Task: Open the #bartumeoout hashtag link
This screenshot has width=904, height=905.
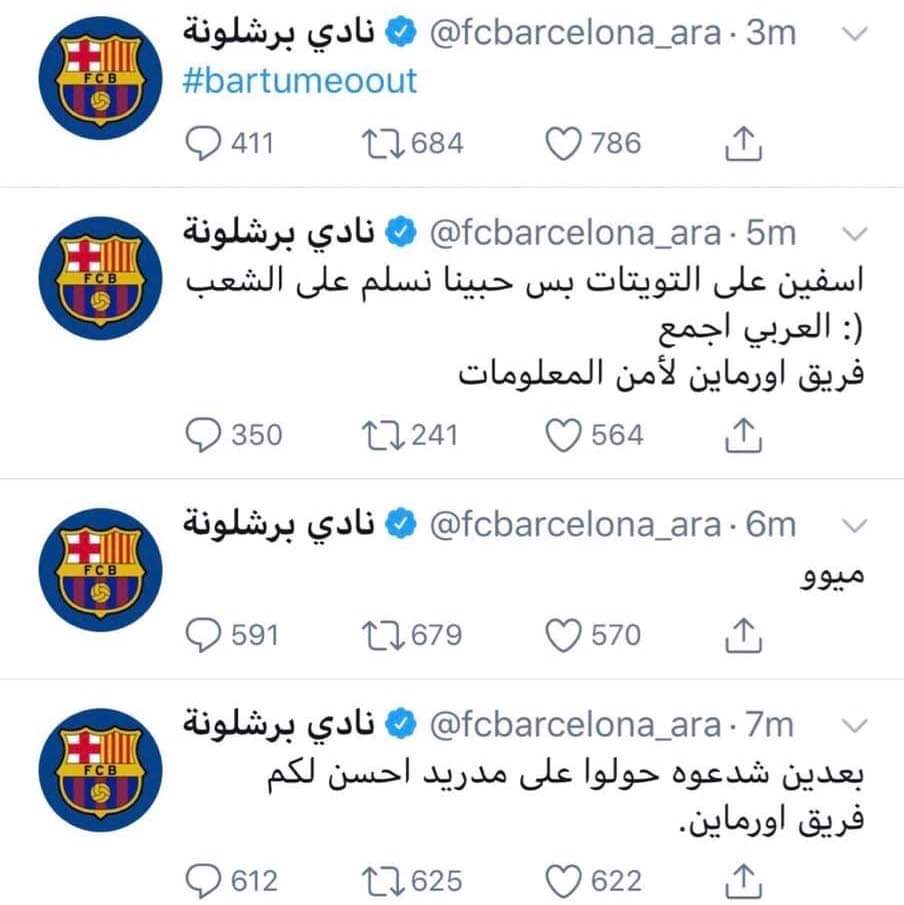Action: click(300, 81)
